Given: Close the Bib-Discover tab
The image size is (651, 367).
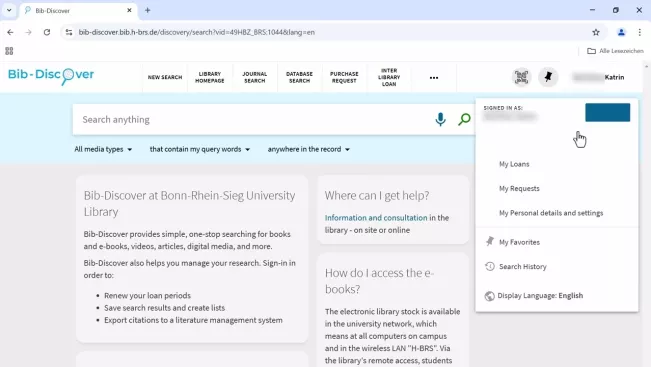Looking at the screenshot, I should click(129, 10).
